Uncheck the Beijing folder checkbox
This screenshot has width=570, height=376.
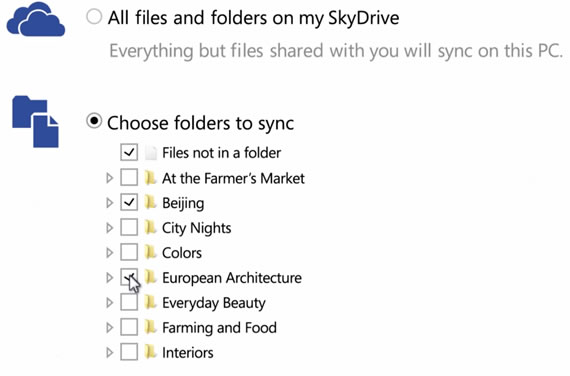(129, 202)
